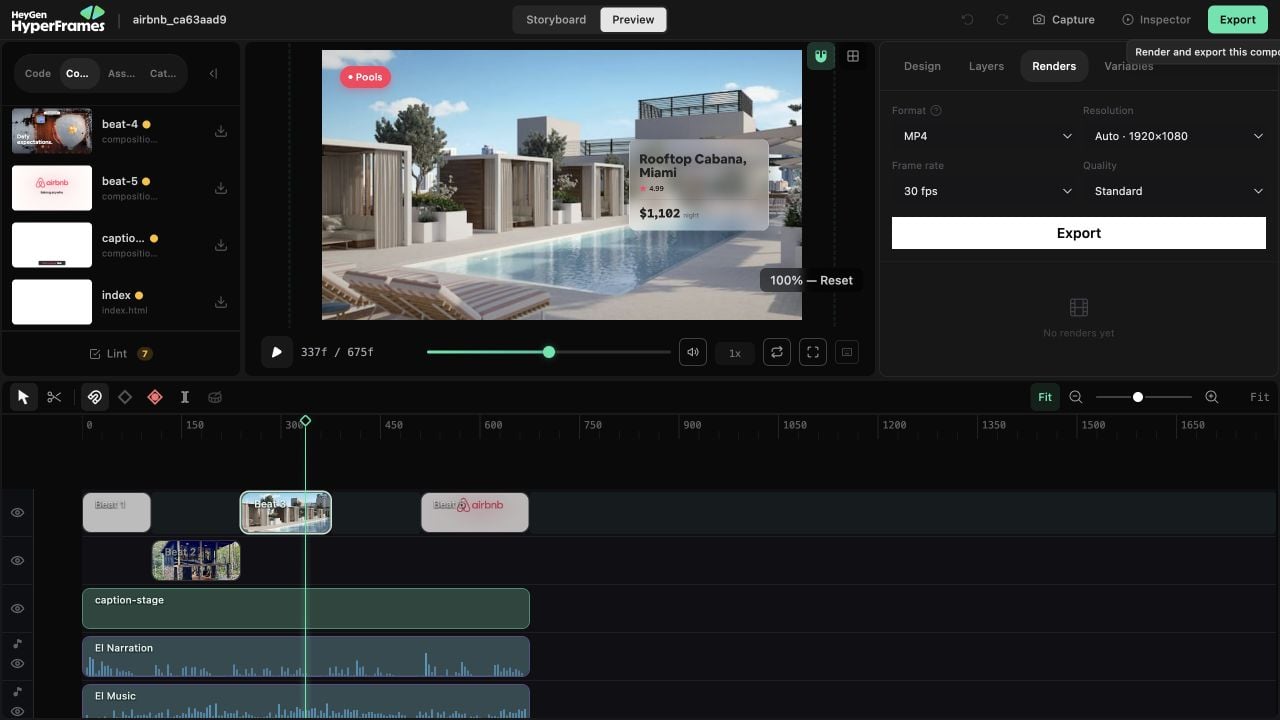Zoom in the timeline with magnifier plus
The height and width of the screenshot is (720, 1280).
1212,397
